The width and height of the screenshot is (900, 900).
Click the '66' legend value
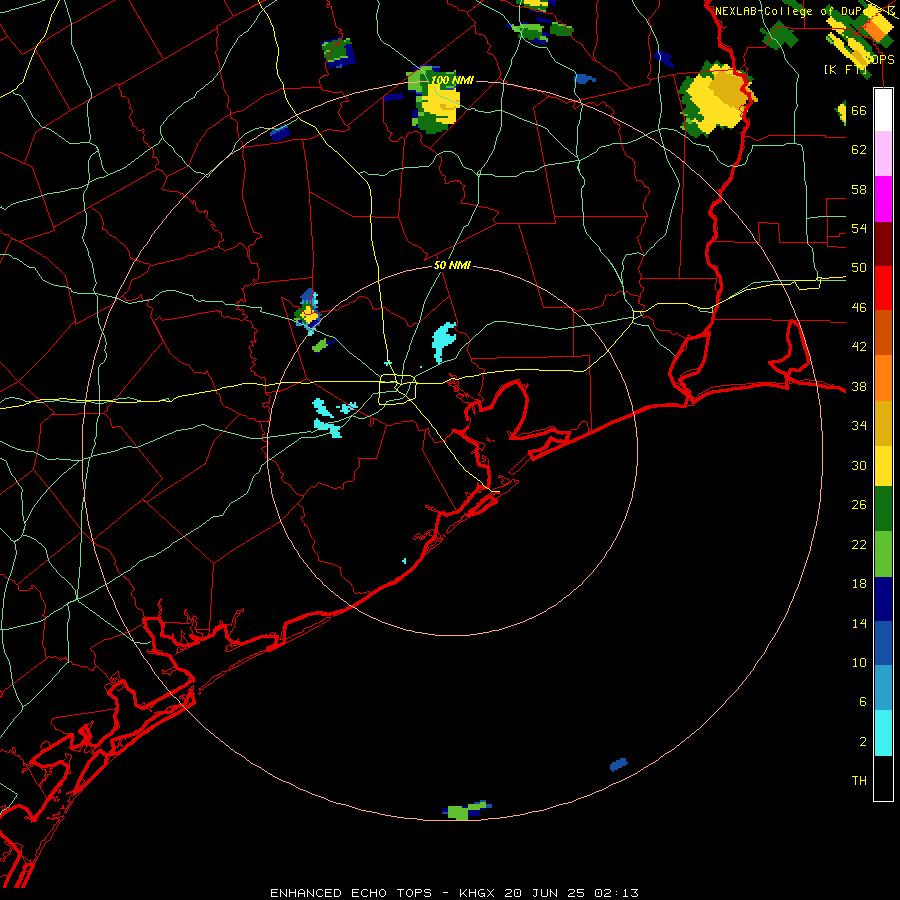[859, 110]
